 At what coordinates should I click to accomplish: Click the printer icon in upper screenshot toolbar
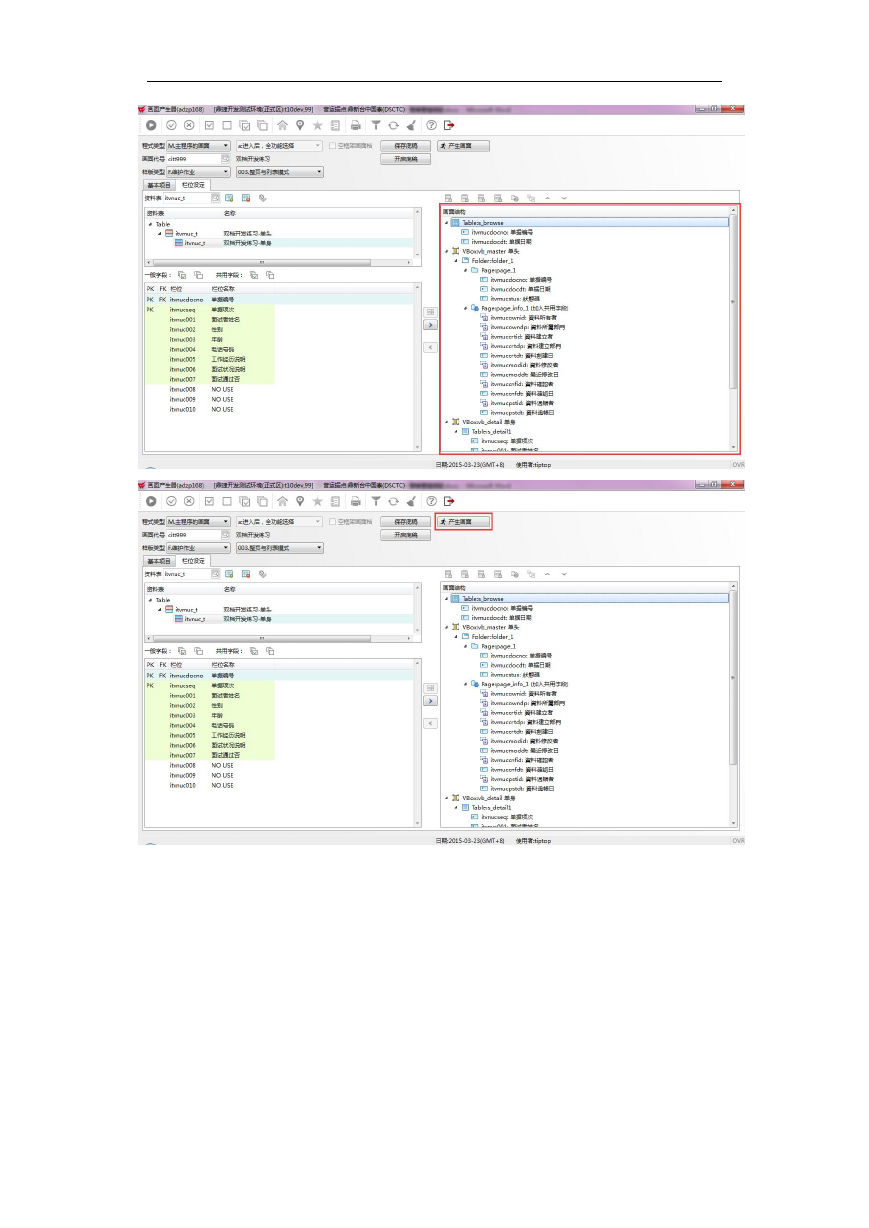point(355,125)
